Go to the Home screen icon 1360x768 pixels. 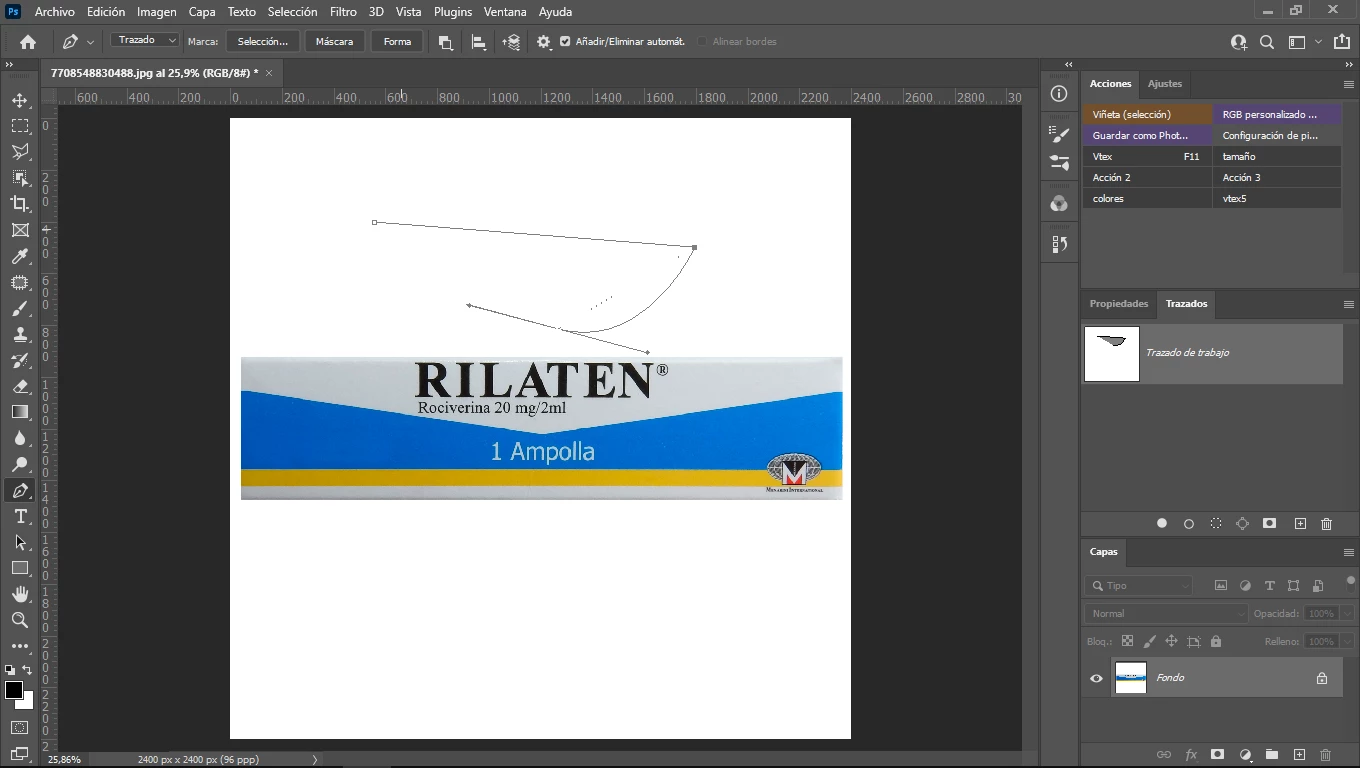tap(28, 42)
